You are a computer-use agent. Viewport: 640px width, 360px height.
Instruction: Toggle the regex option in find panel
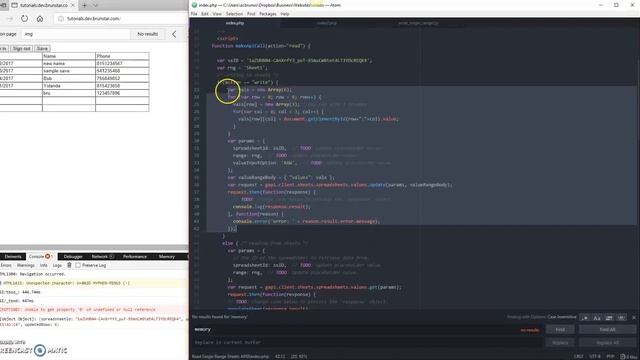coord(585,317)
